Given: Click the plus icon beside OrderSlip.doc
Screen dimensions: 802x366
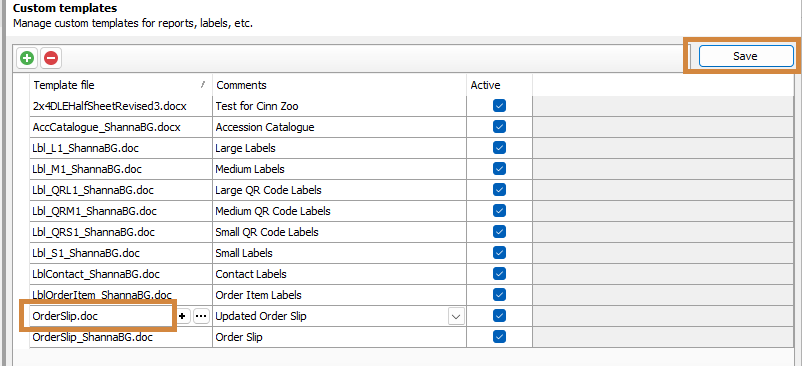Looking at the screenshot, I should (184, 317).
